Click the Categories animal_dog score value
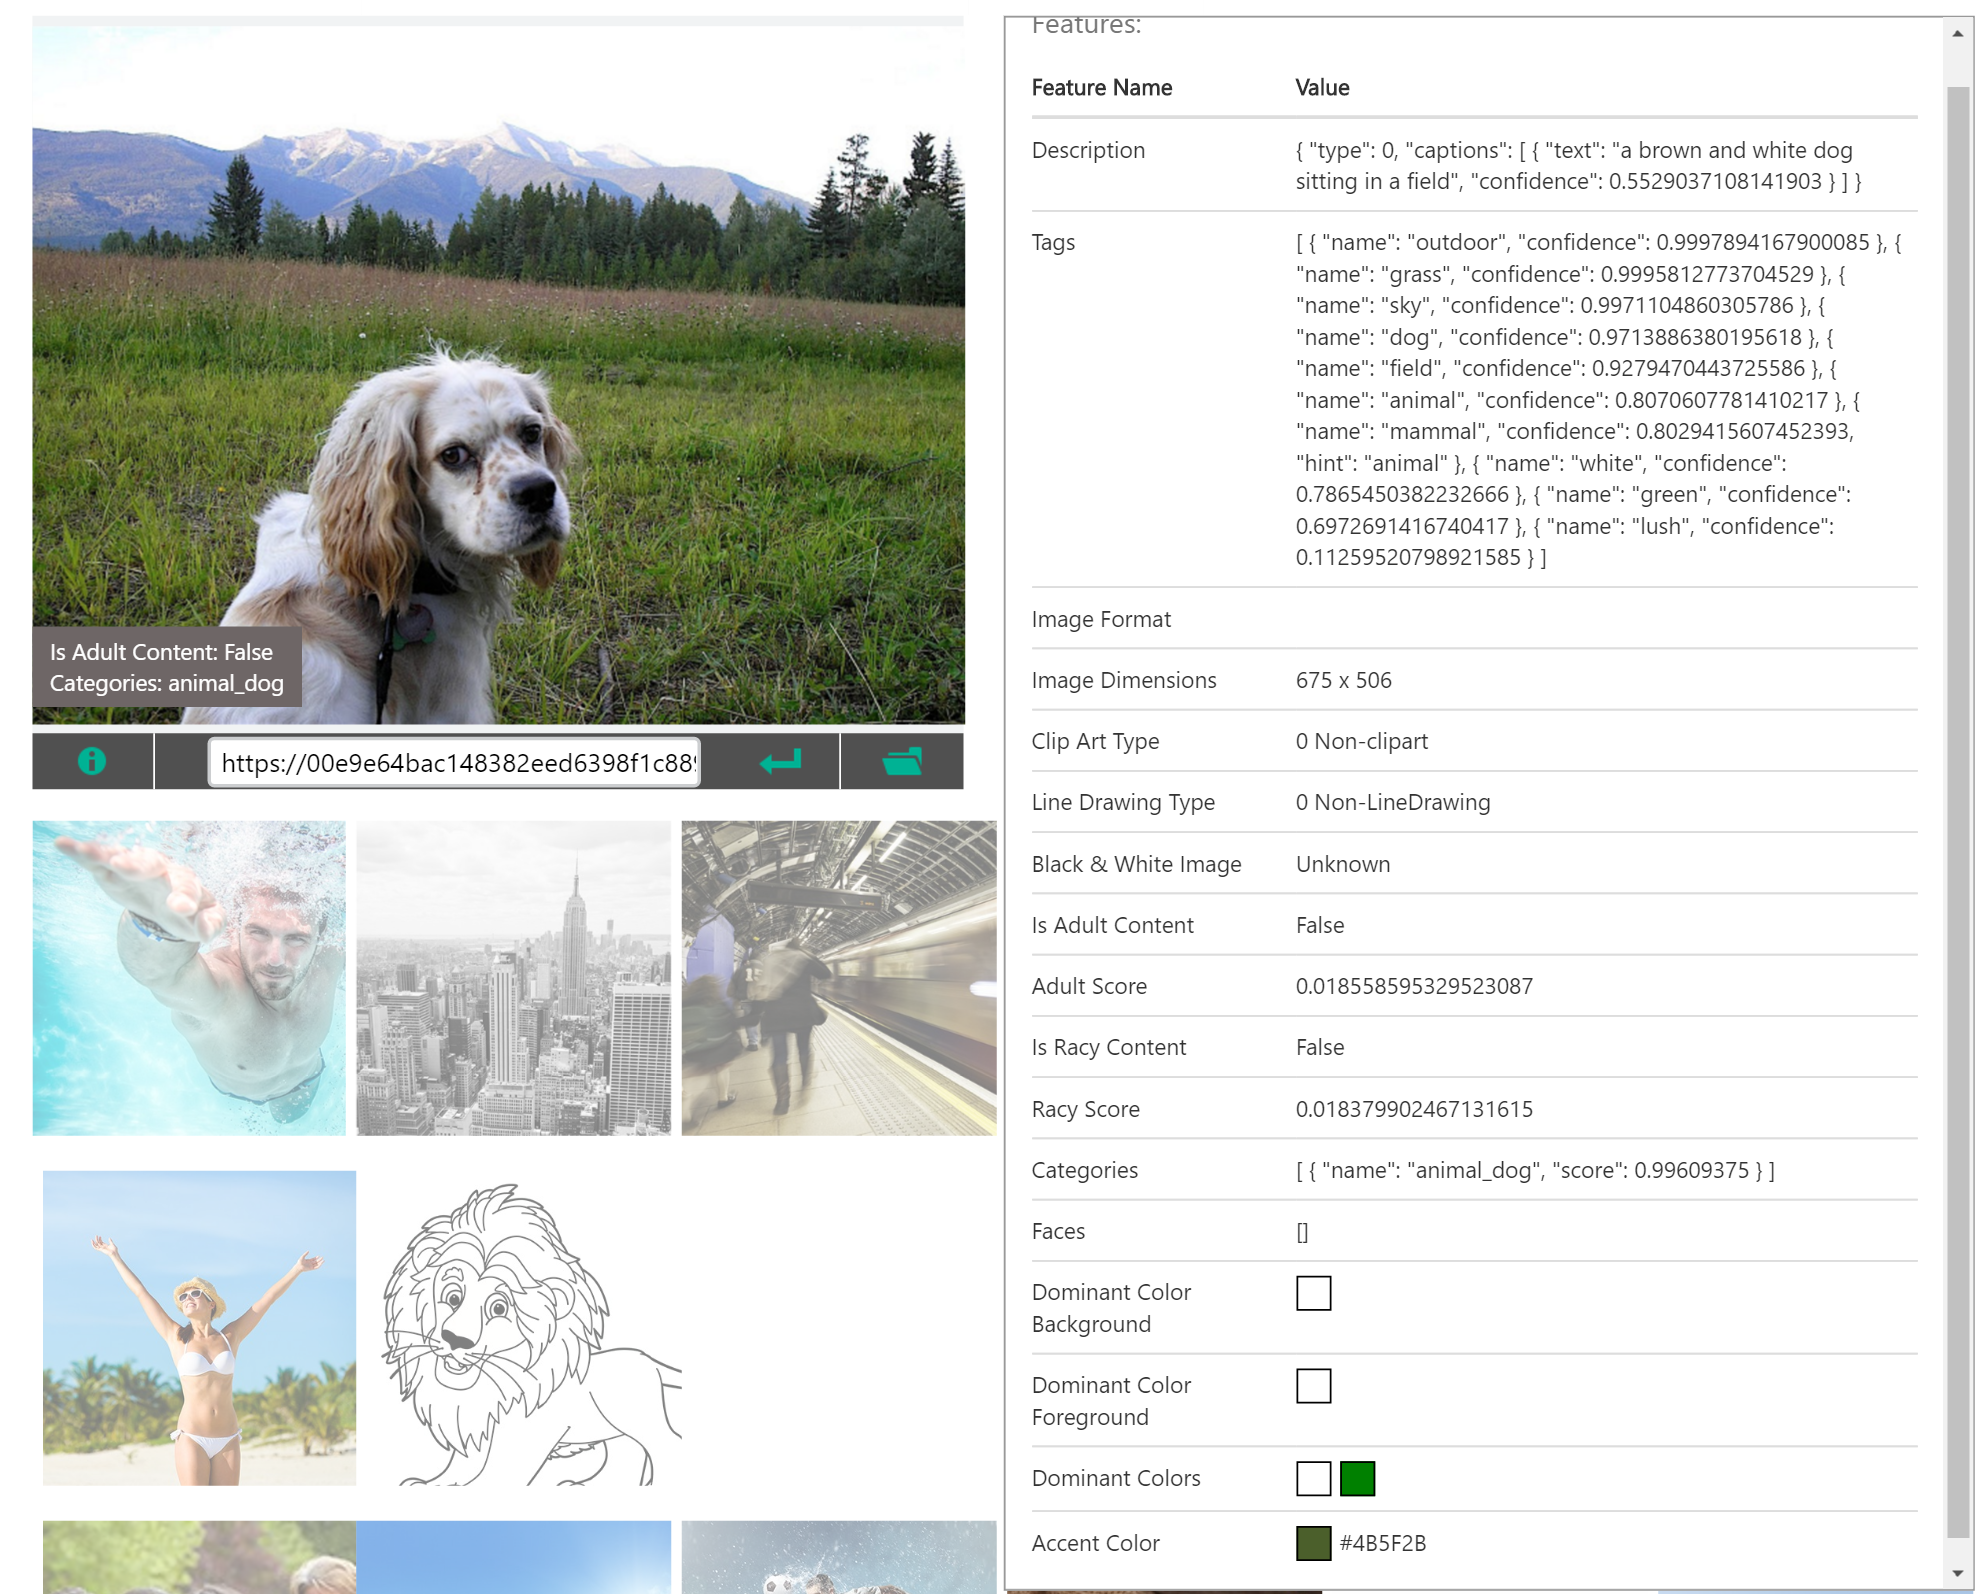The image size is (1977, 1594). [x=1535, y=1170]
